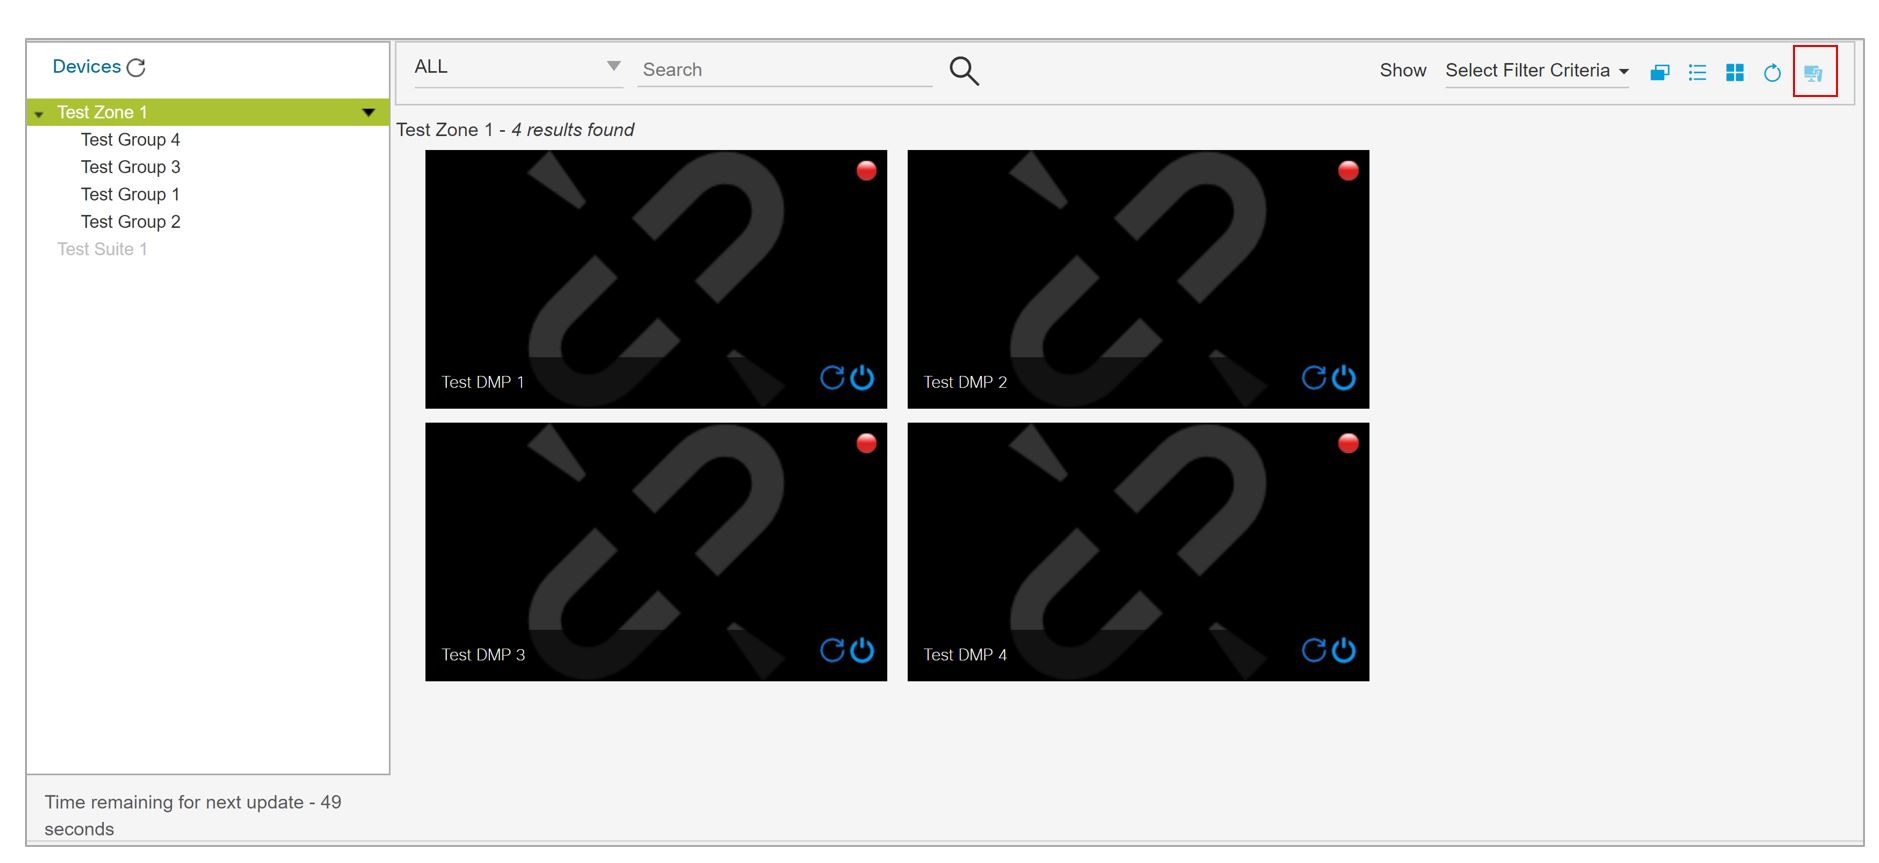Restart Test DMP 2

[x=1314, y=377]
